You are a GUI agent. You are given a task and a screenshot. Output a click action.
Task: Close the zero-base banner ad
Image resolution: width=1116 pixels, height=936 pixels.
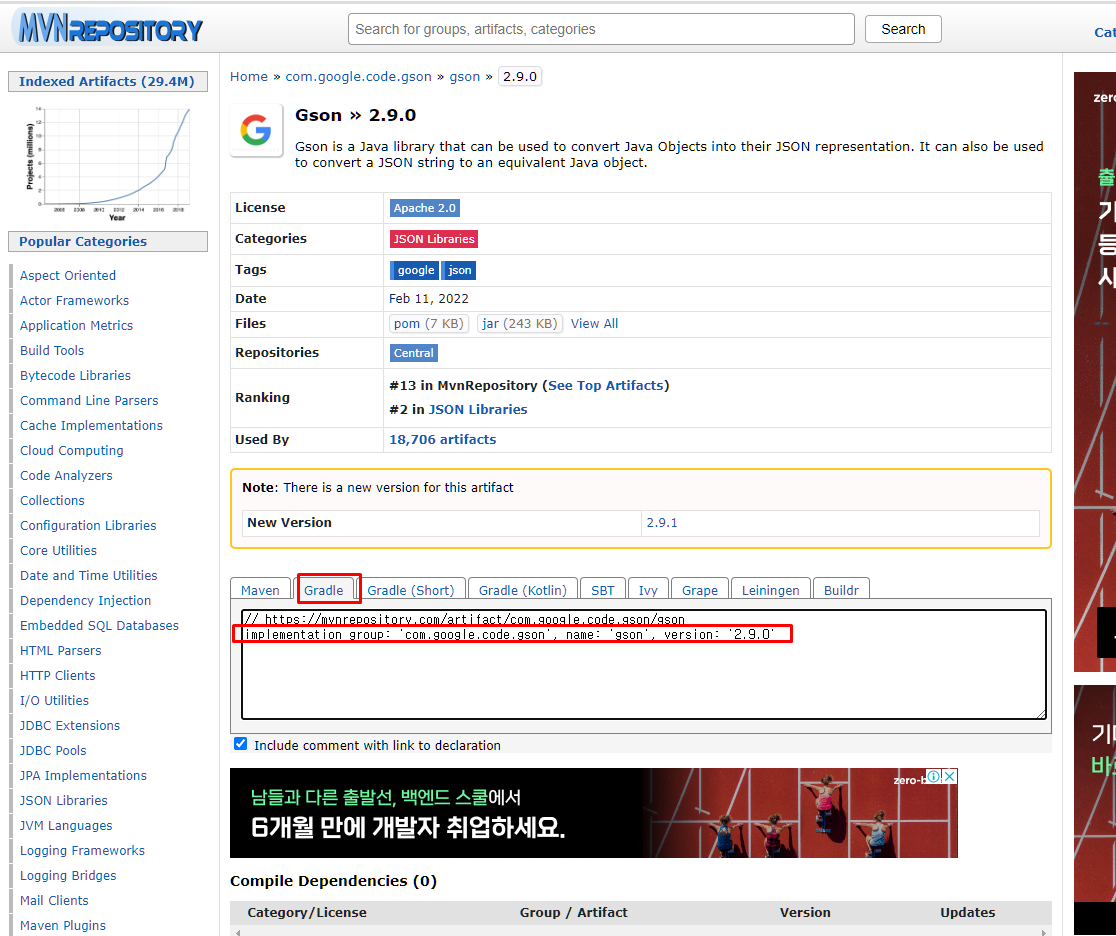949,776
